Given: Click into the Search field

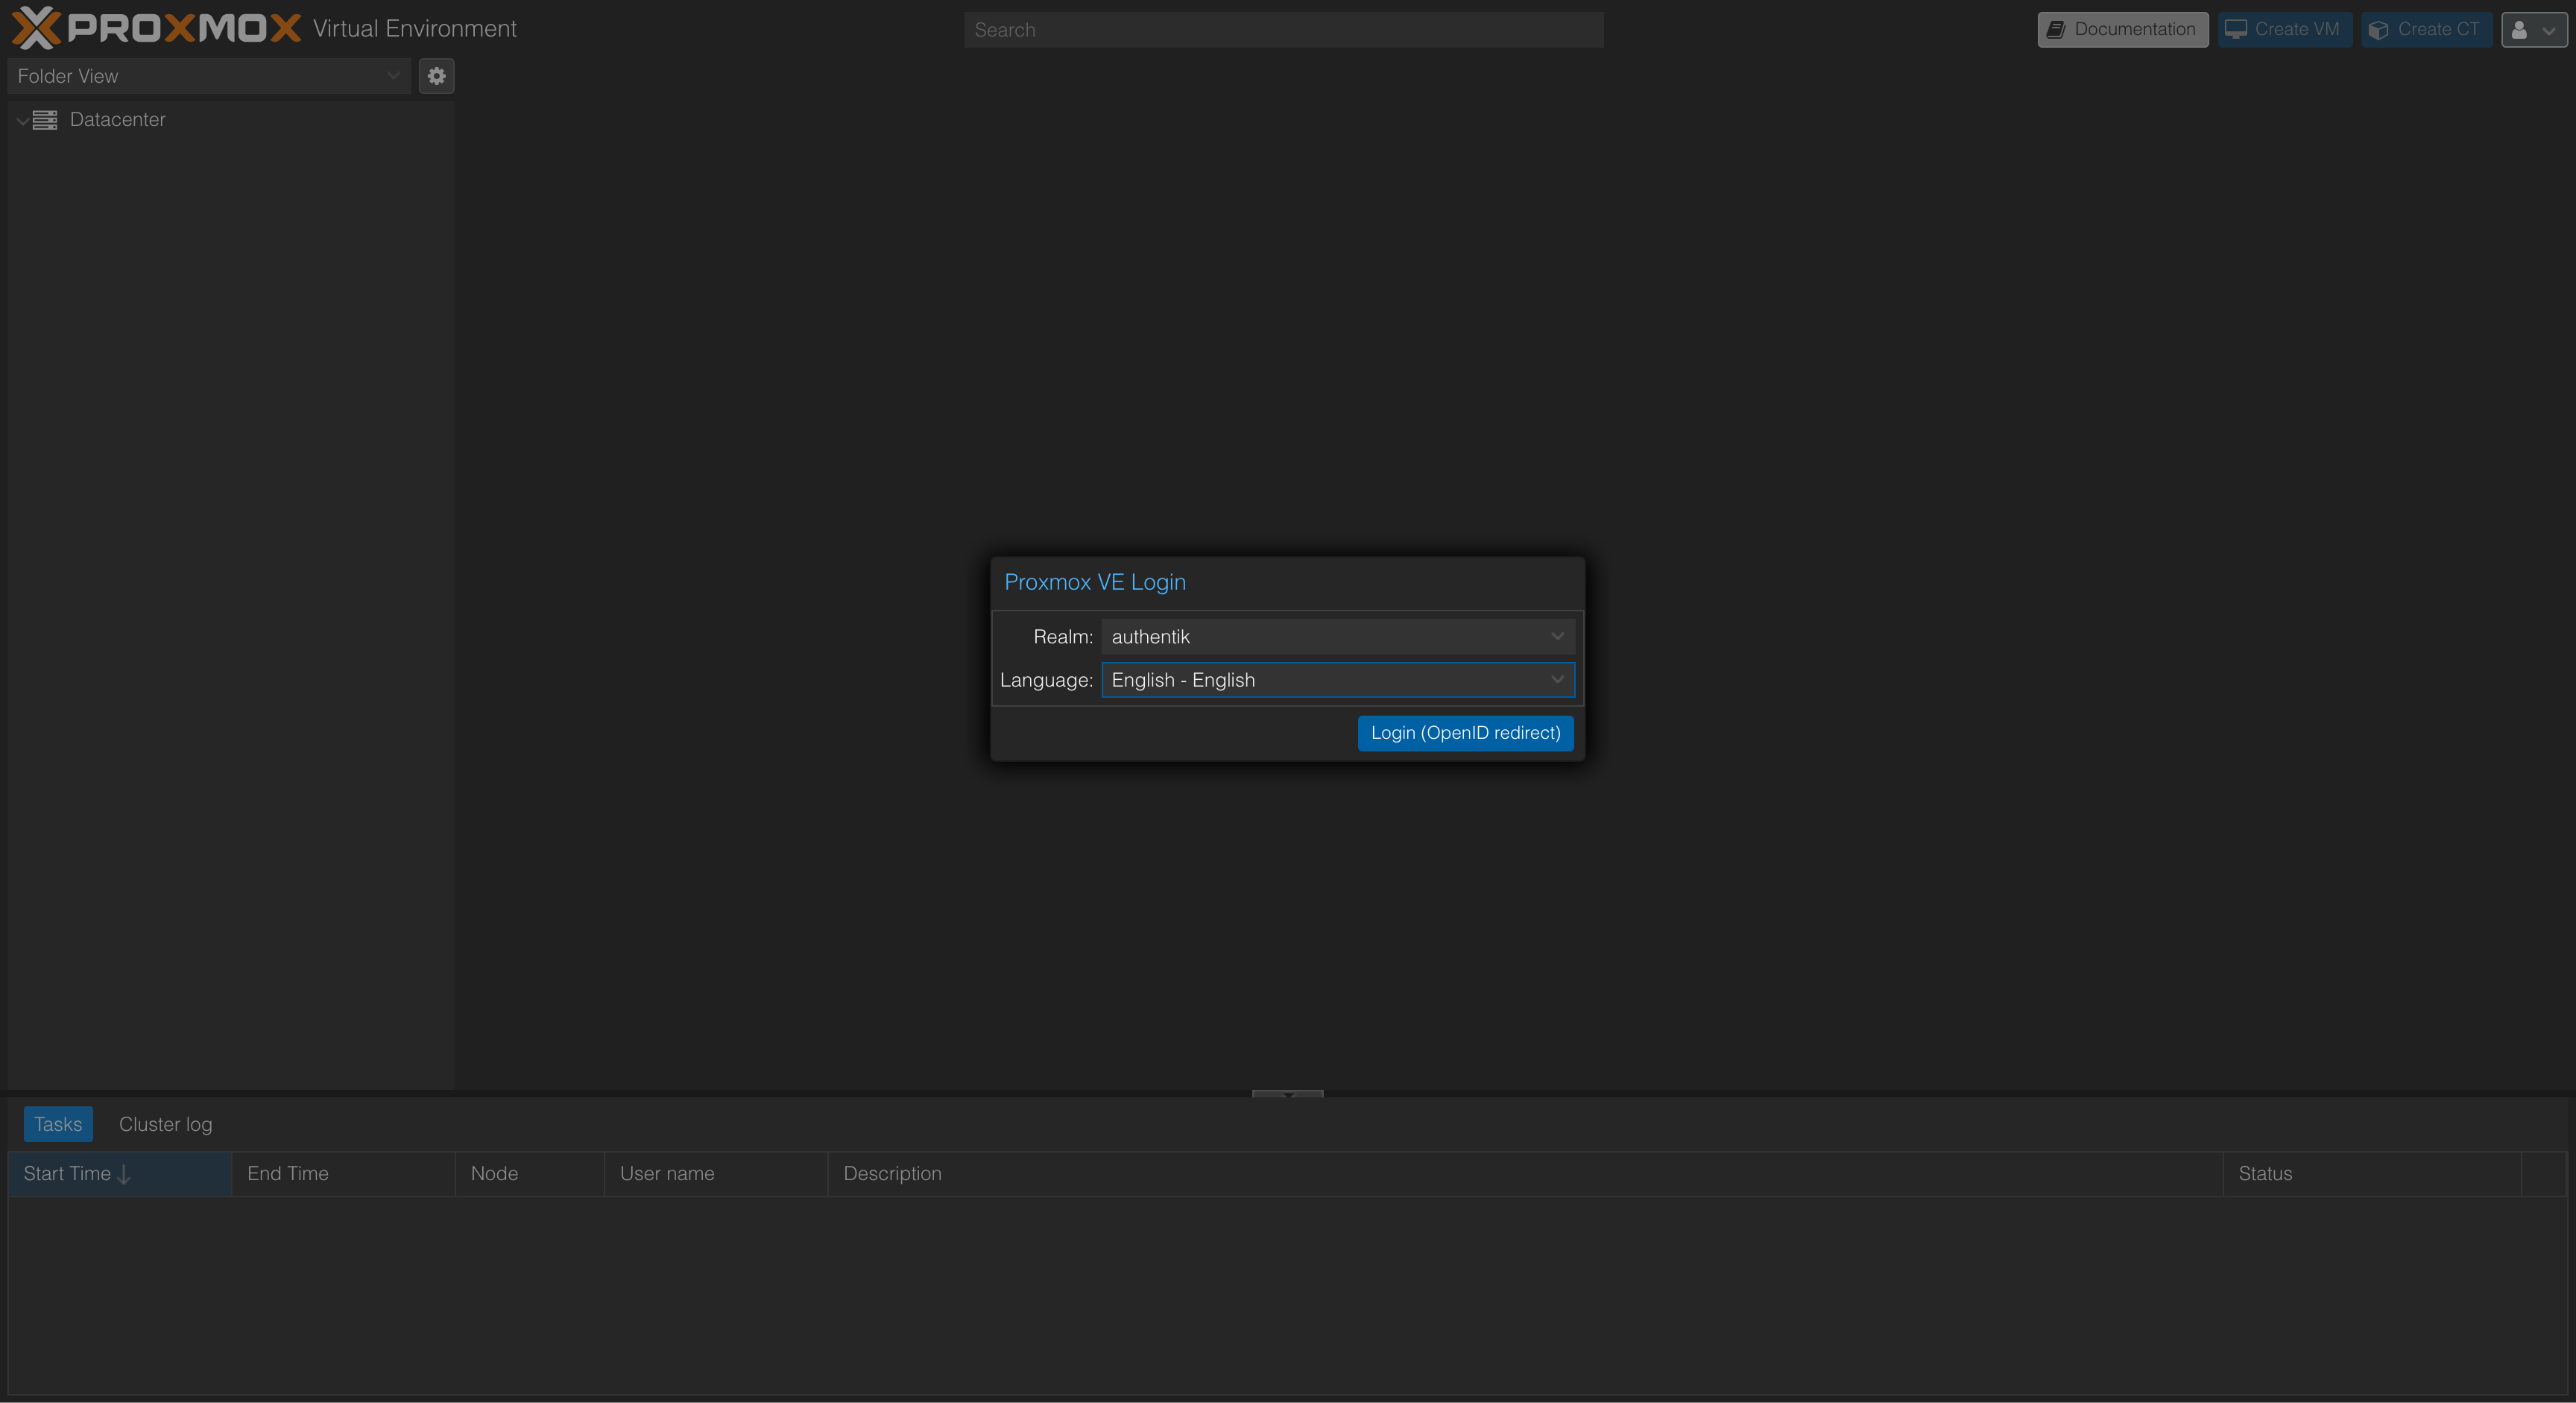Looking at the screenshot, I should (x=1283, y=29).
